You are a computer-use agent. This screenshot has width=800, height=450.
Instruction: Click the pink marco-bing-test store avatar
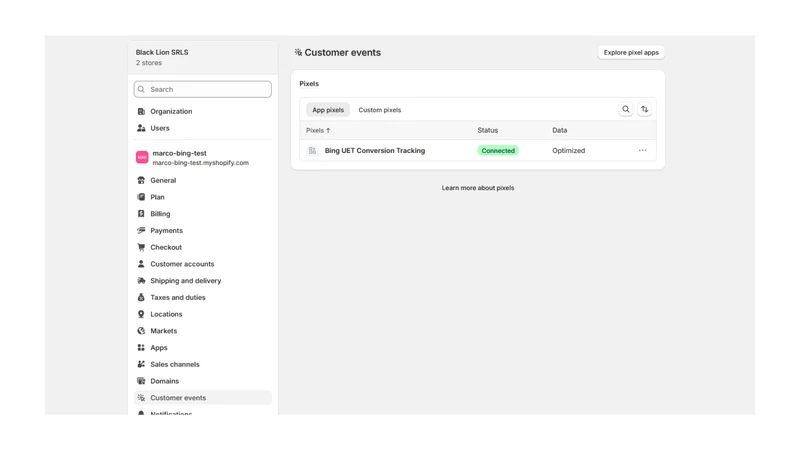click(142, 157)
